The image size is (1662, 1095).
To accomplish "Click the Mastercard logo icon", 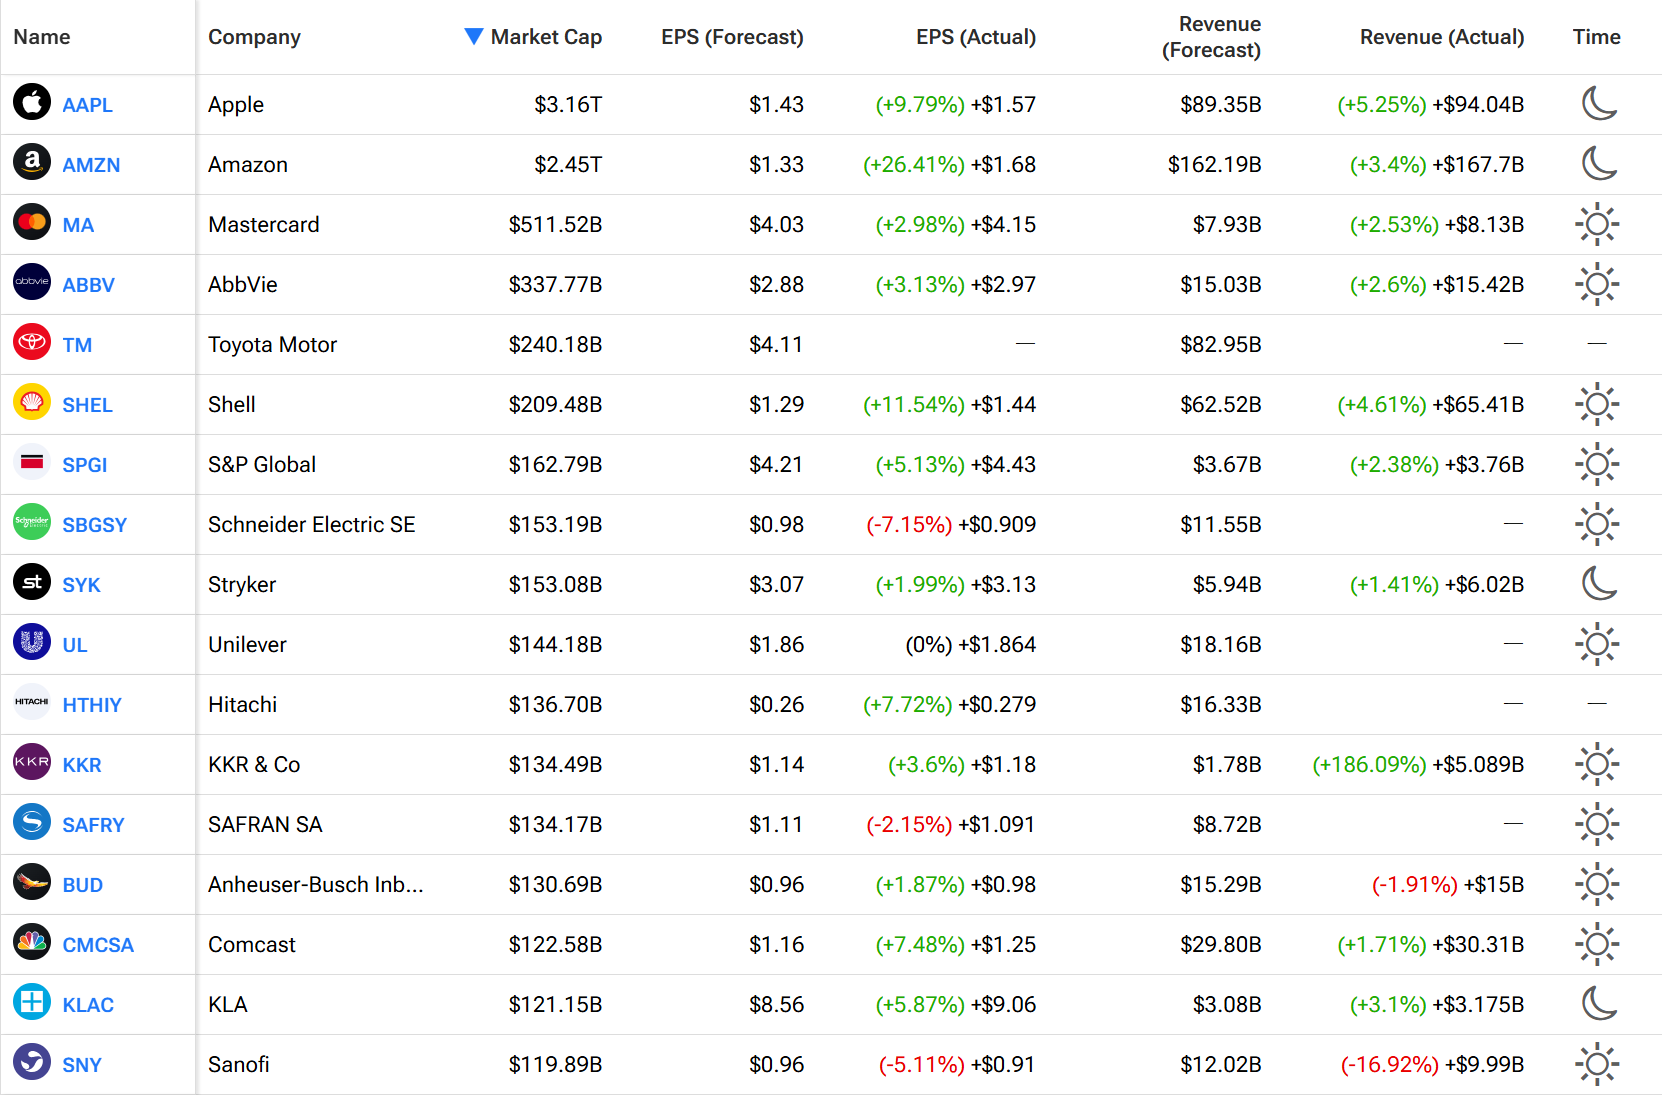I will pyautogui.click(x=32, y=222).
